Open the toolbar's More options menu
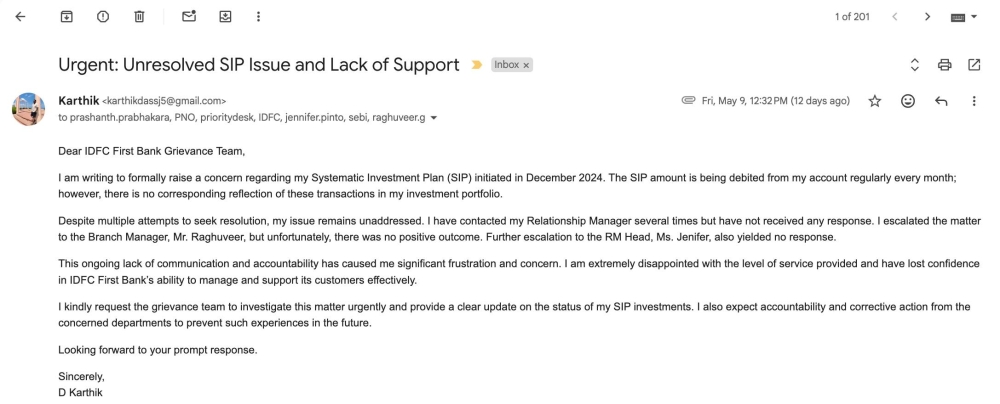 259,17
